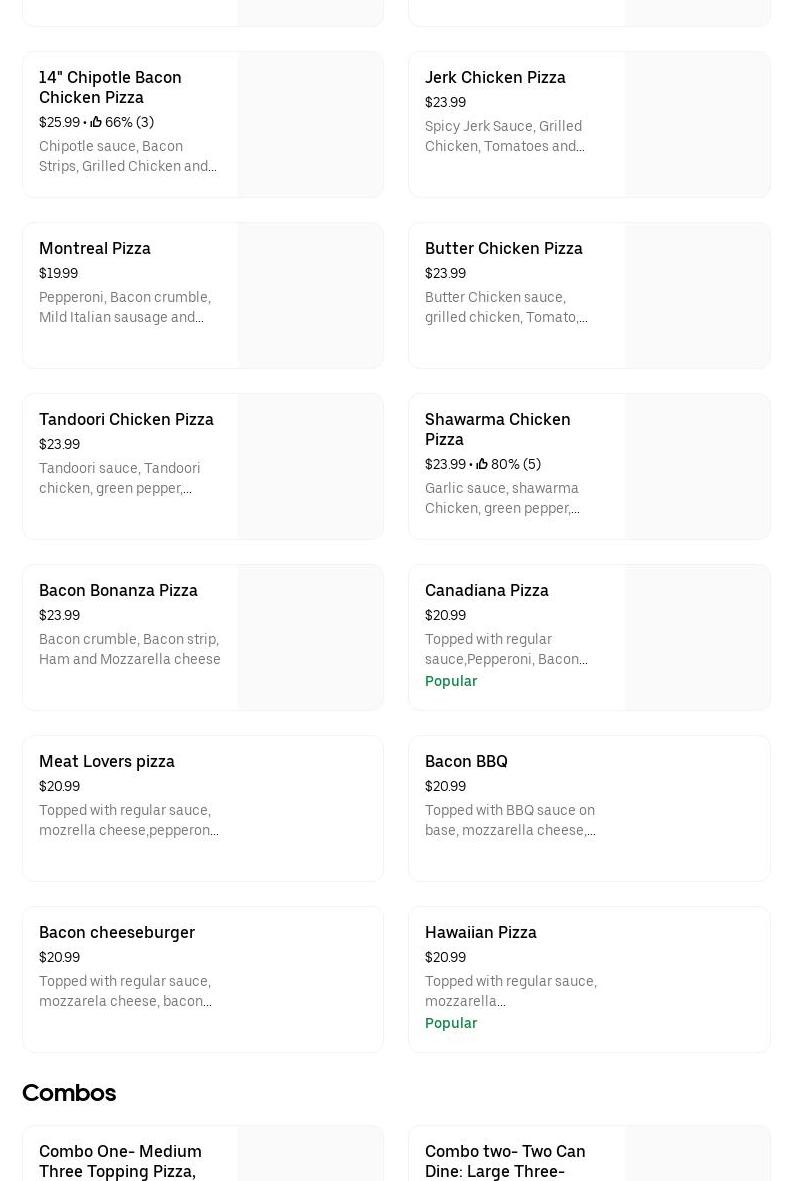The width and height of the screenshot is (804, 1181).
Task: Choose the Hawaiian Pizza title
Action: [480, 932]
